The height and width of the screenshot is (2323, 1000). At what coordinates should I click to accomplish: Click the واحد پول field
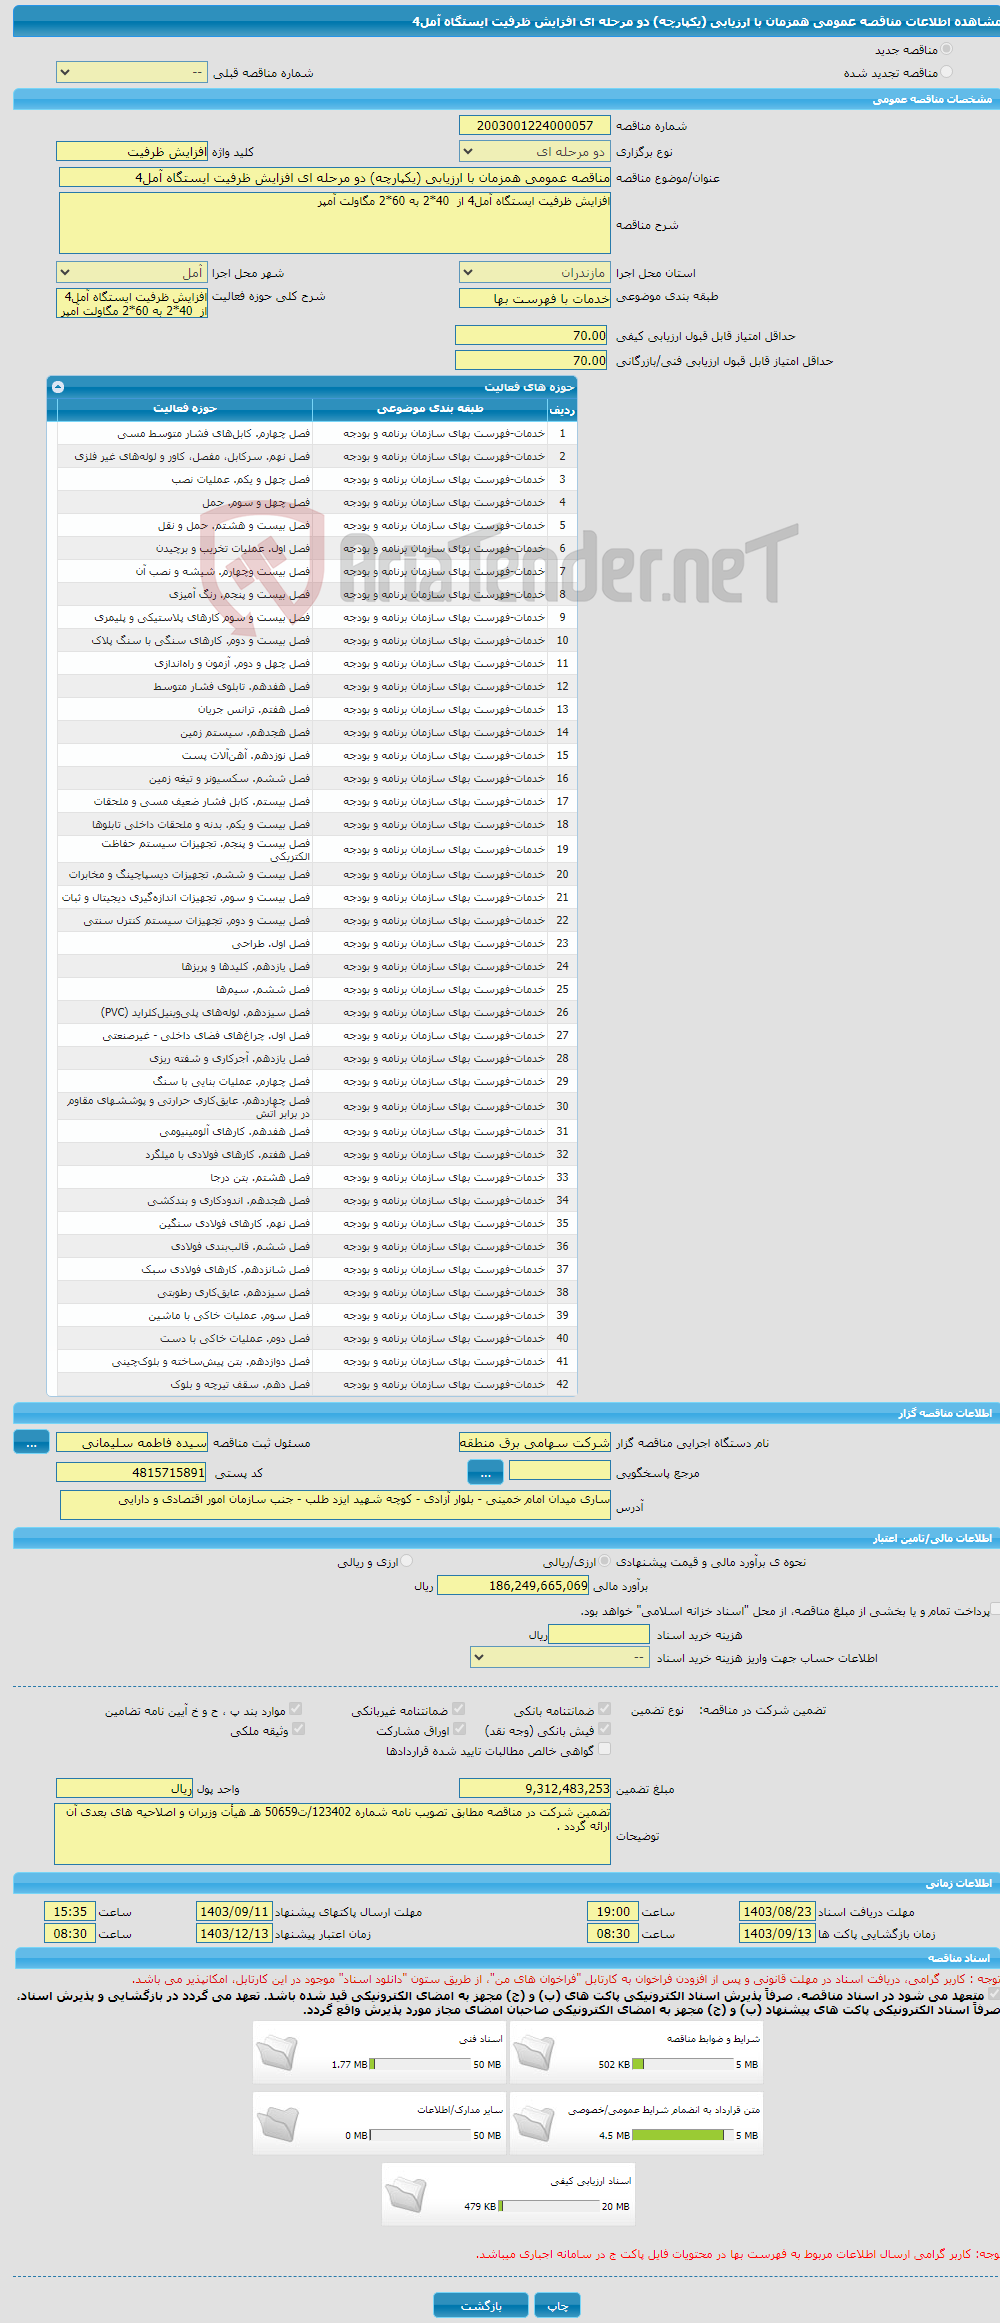click(x=125, y=1788)
